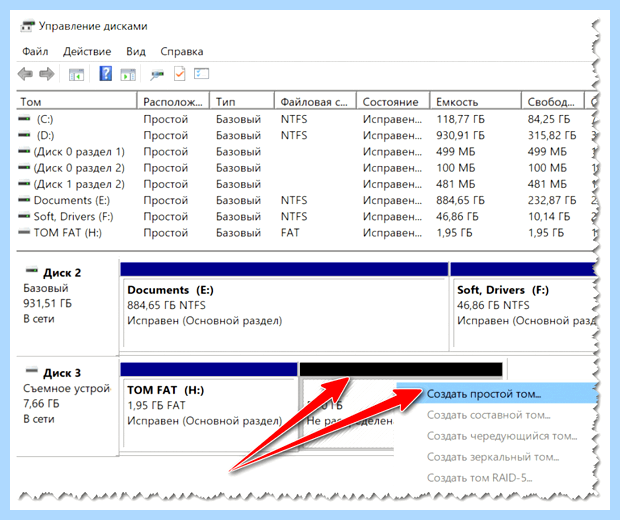Select the (D:) volume row name
Image resolution: width=620 pixels, height=520 pixels.
coord(45,135)
